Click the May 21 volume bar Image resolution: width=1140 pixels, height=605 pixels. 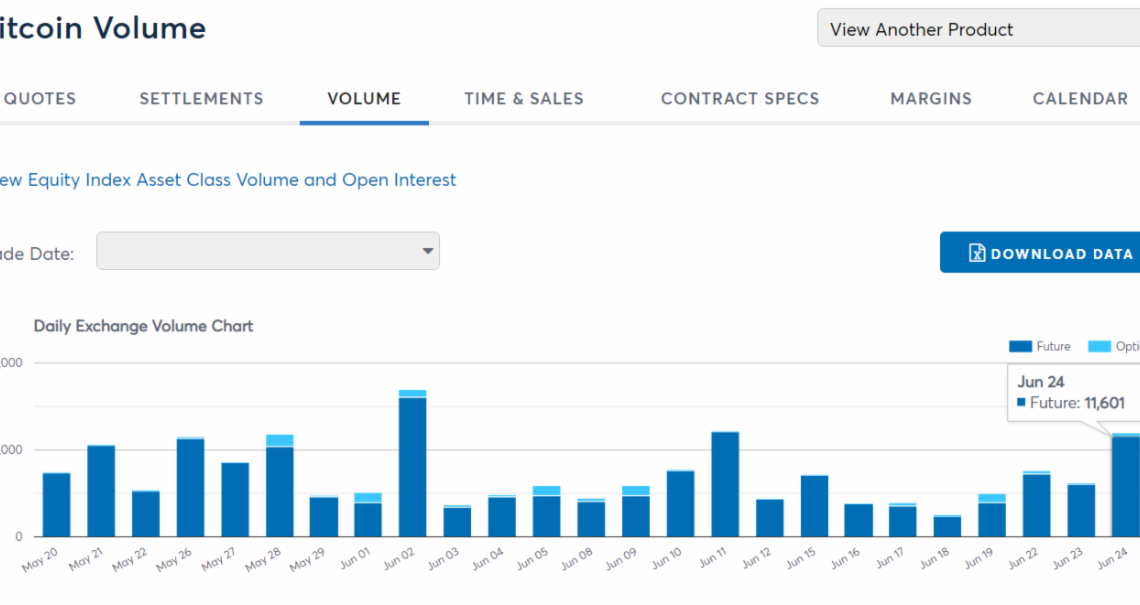click(x=101, y=490)
